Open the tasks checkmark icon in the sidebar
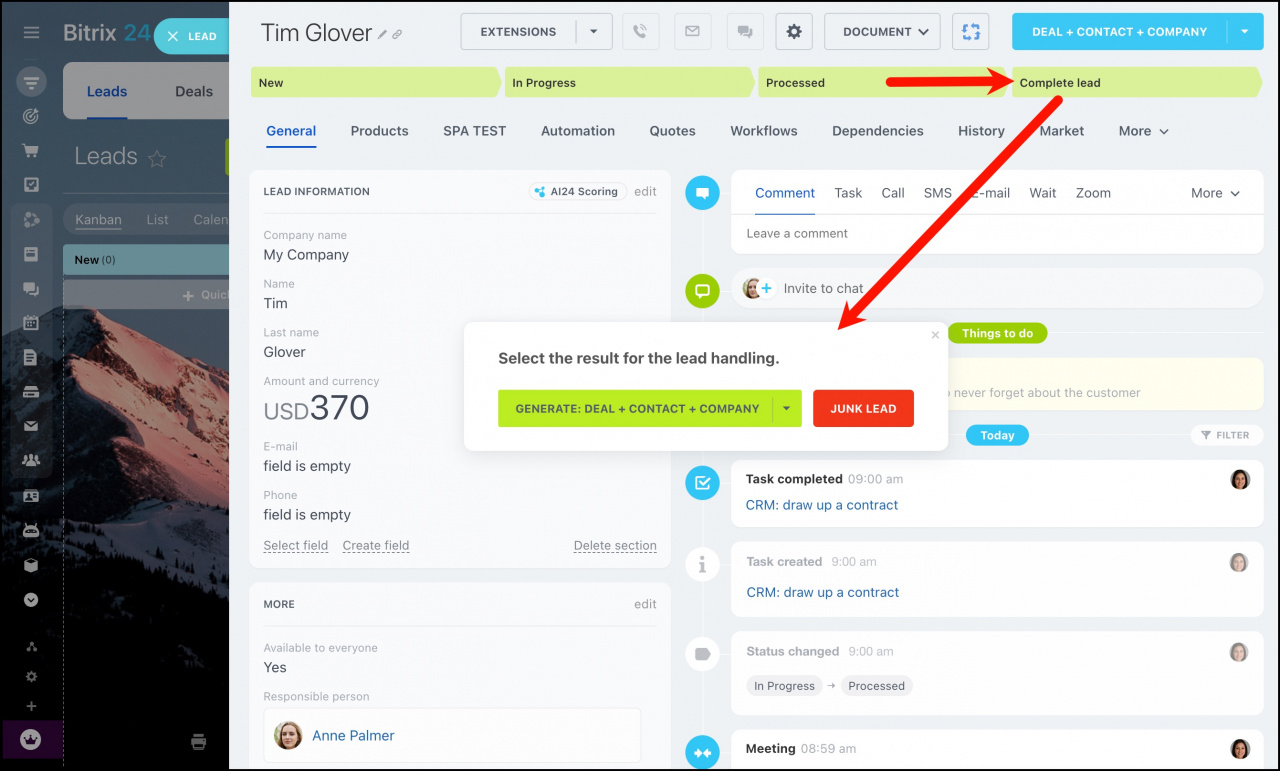This screenshot has height=771, width=1280. 31,185
